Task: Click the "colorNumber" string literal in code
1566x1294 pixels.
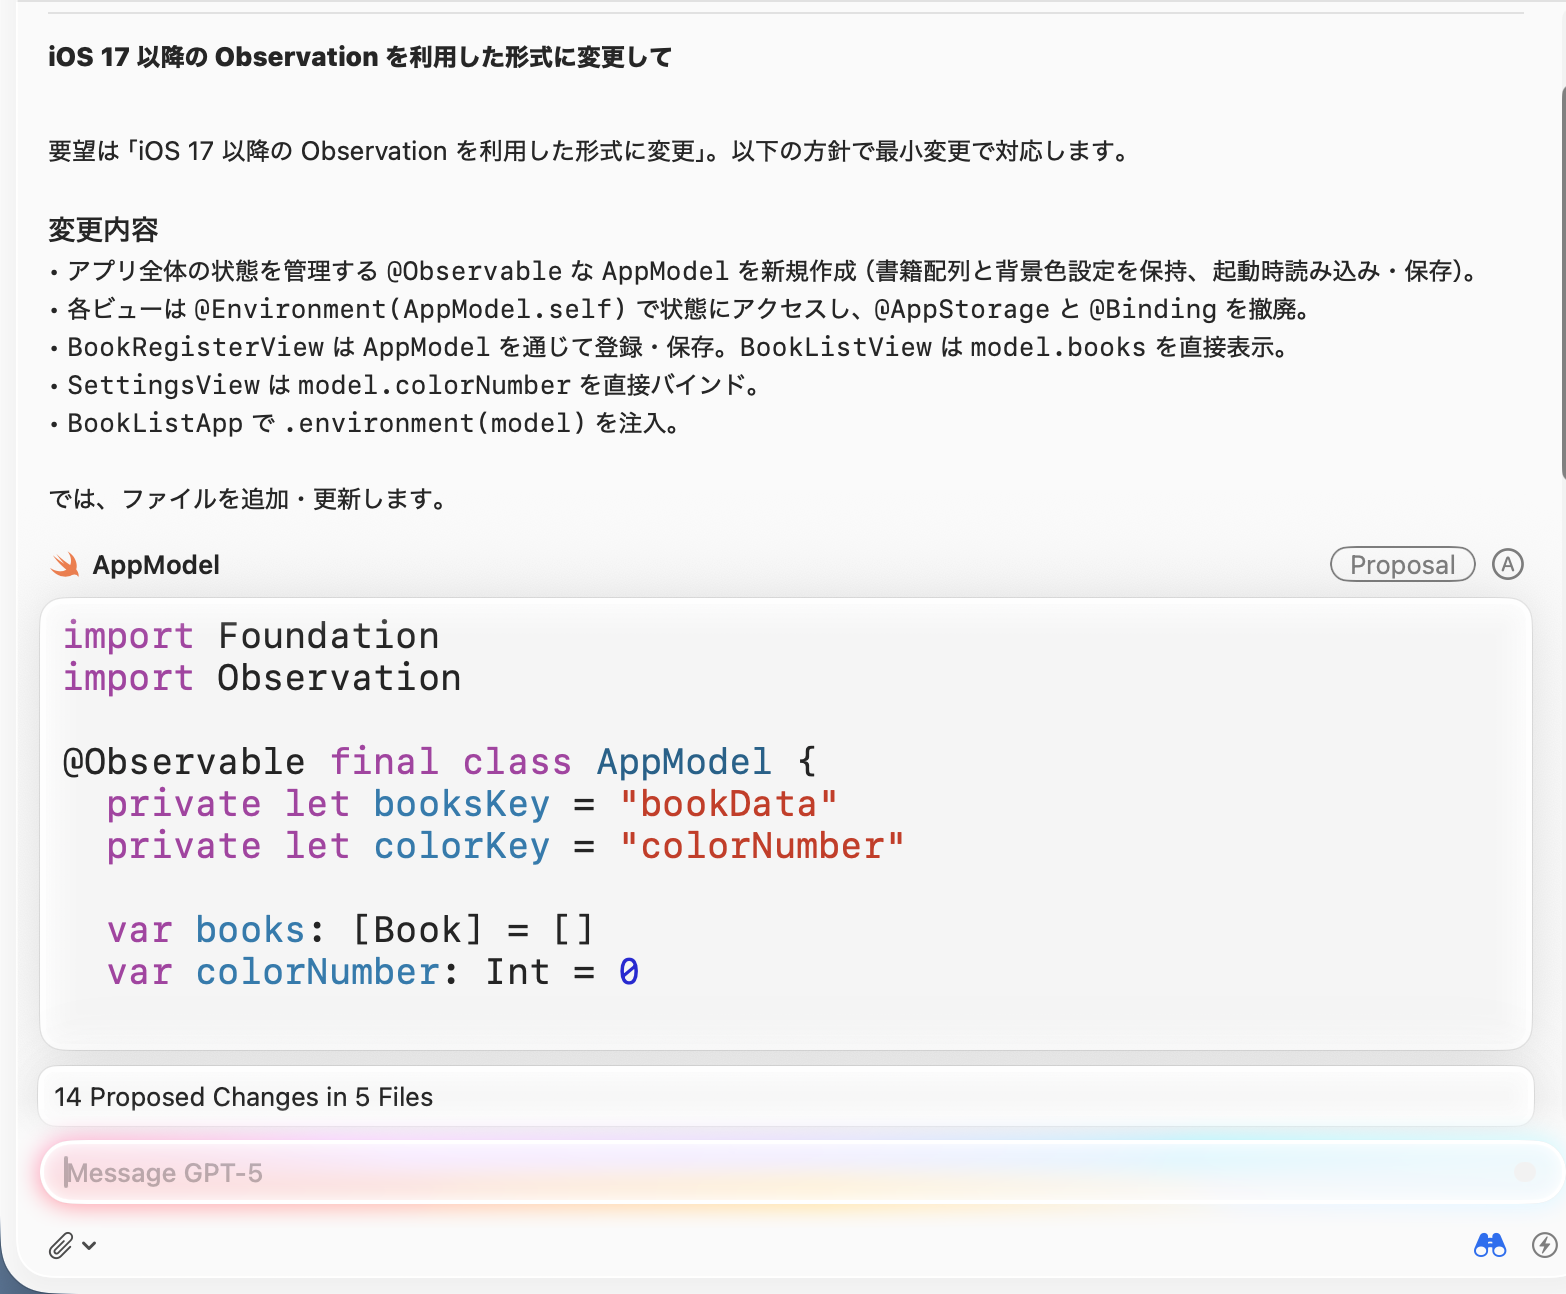Action: pyautogui.click(x=761, y=846)
